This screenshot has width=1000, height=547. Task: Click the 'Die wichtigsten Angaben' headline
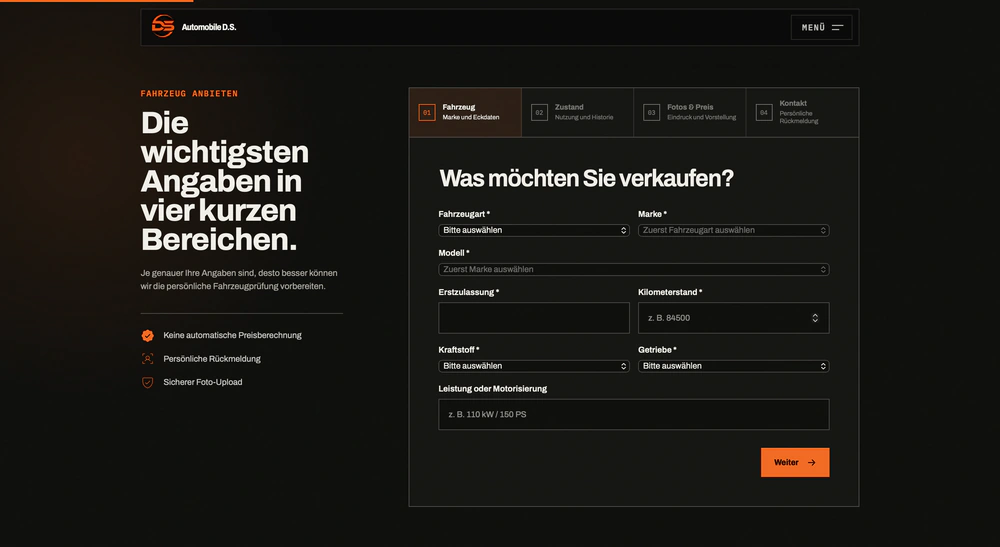click(x=224, y=181)
